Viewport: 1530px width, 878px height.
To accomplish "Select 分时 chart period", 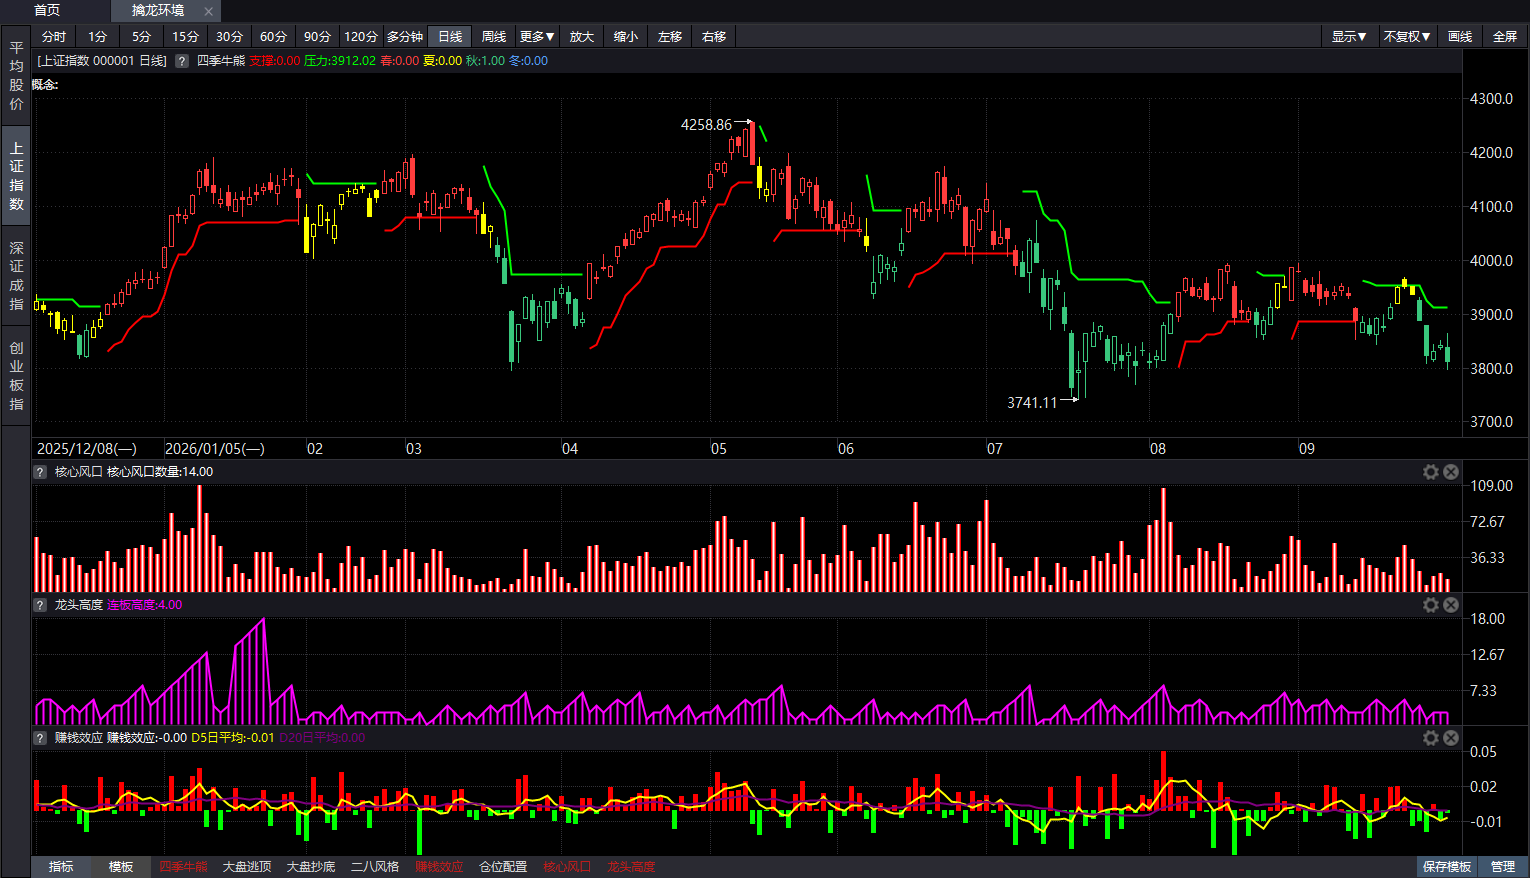I will (x=54, y=36).
